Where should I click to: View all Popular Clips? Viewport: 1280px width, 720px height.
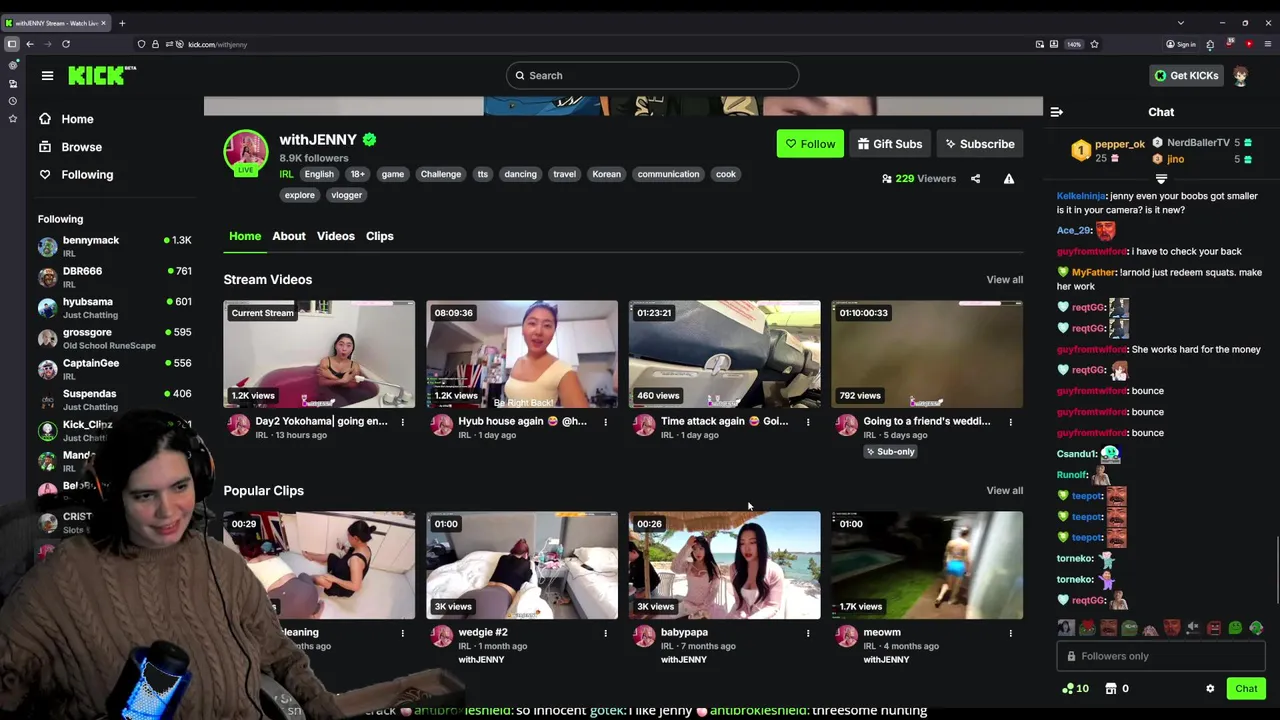[1005, 491]
